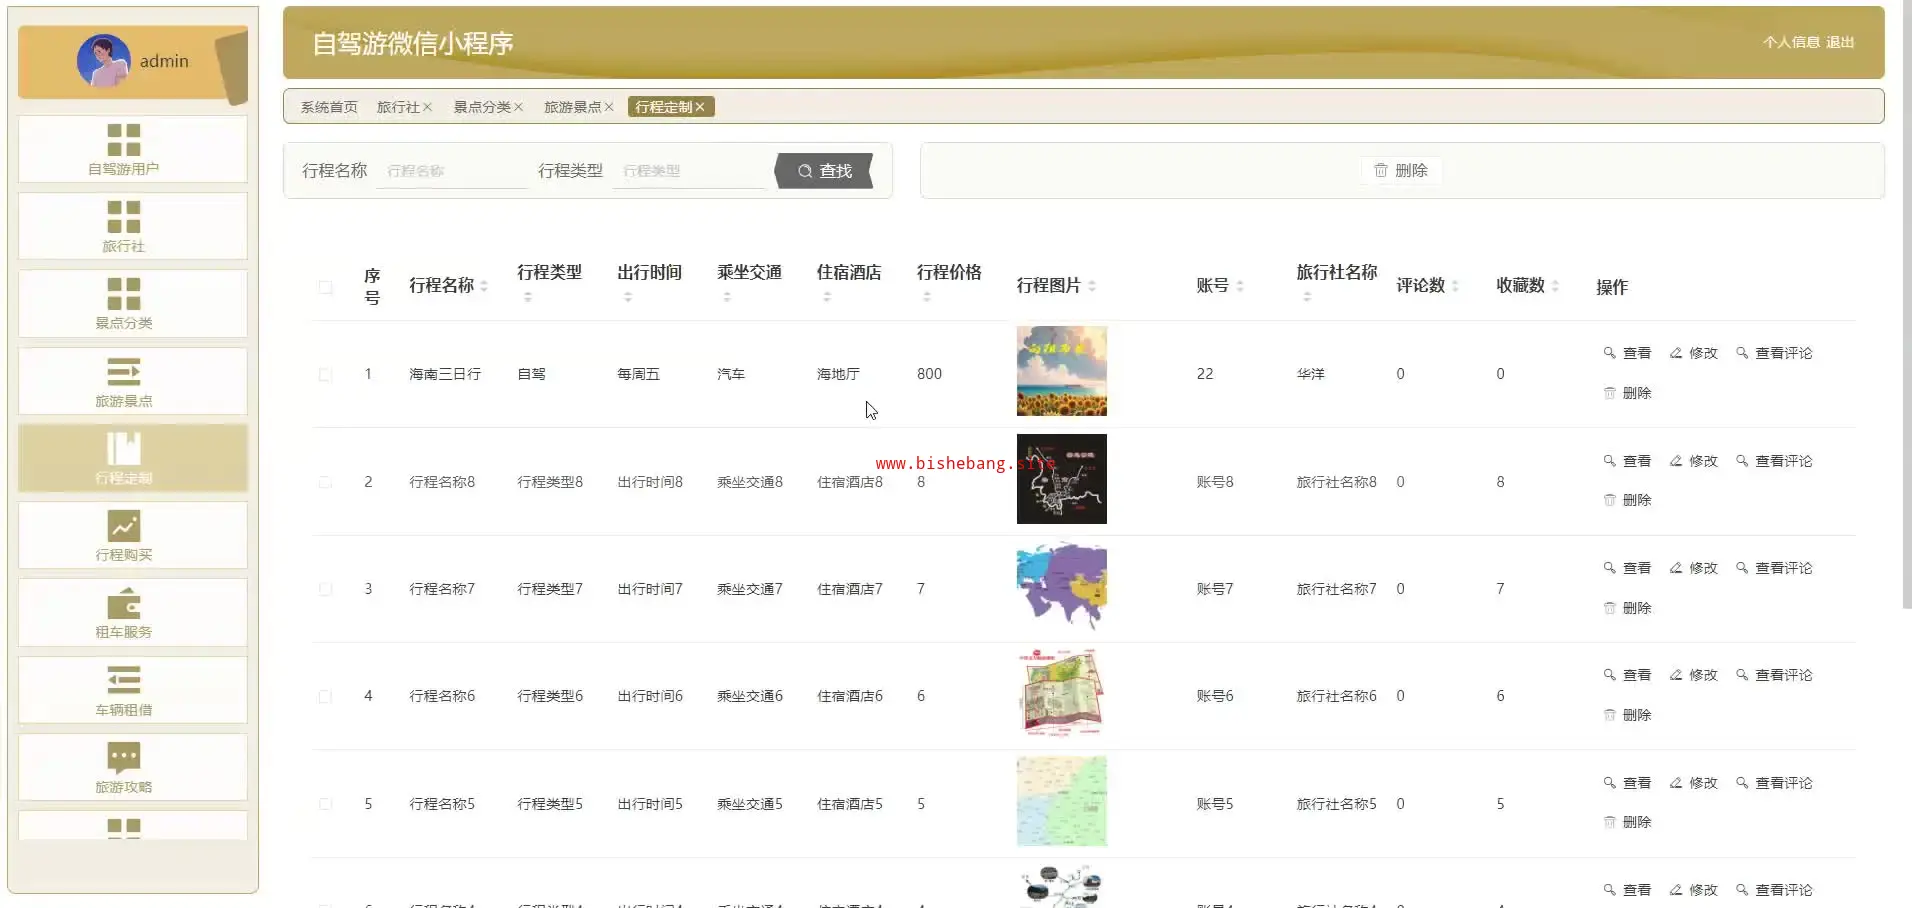Open the 自驾游用户 sidebar icon
The image size is (1912, 908).
pos(124,140)
